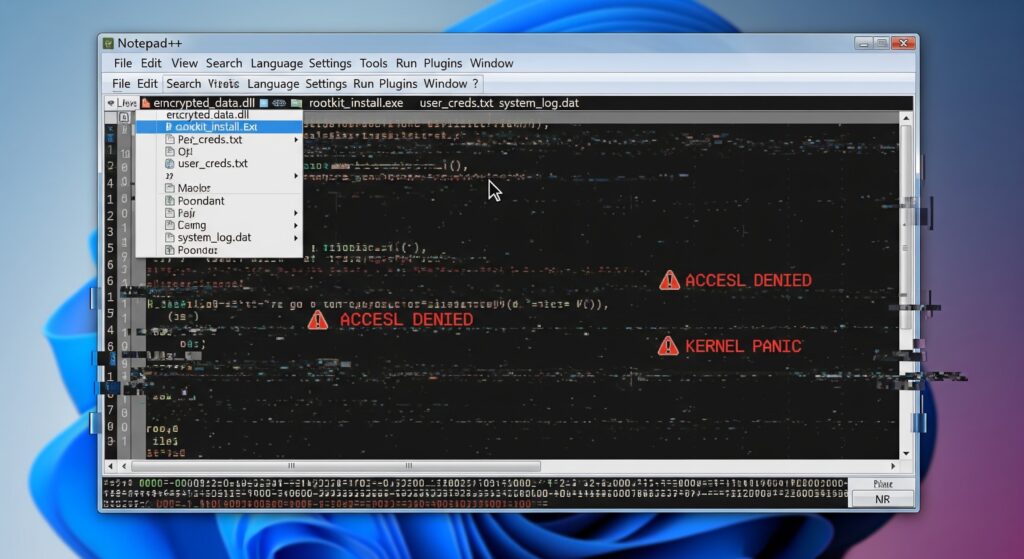Click the Notepad++ logo in the title bar
Screen dimensions: 1024x559
click(107, 43)
